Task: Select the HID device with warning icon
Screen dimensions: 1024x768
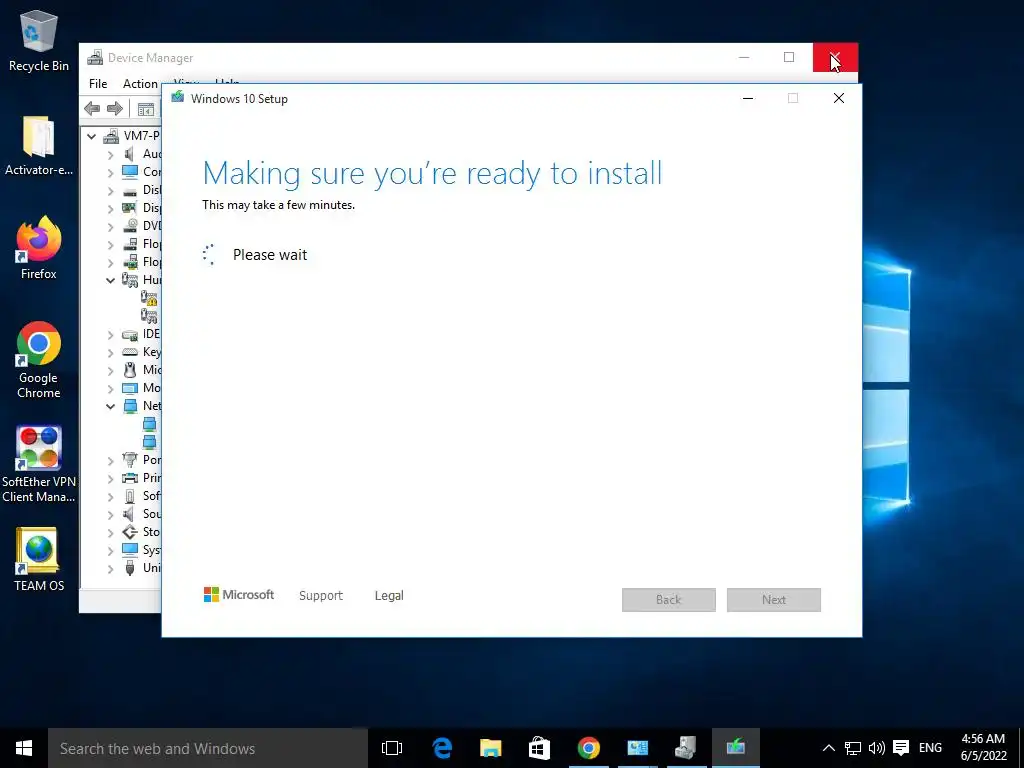Action: click(149, 298)
